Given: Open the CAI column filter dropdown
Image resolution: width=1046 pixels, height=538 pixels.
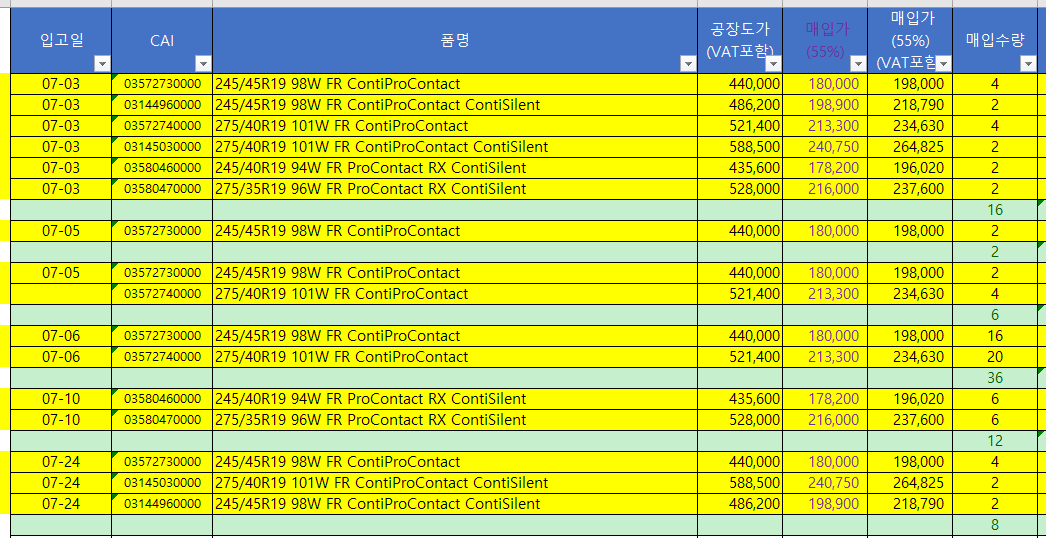Looking at the screenshot, I should (x=202, y=64).
